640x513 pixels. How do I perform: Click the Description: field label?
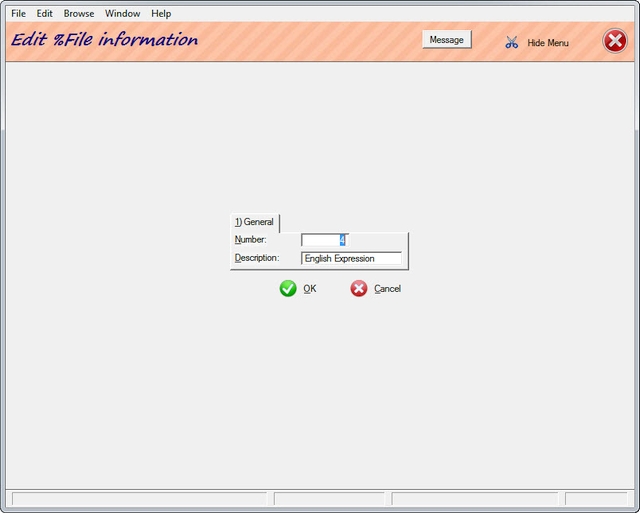(x=257, y=258)
